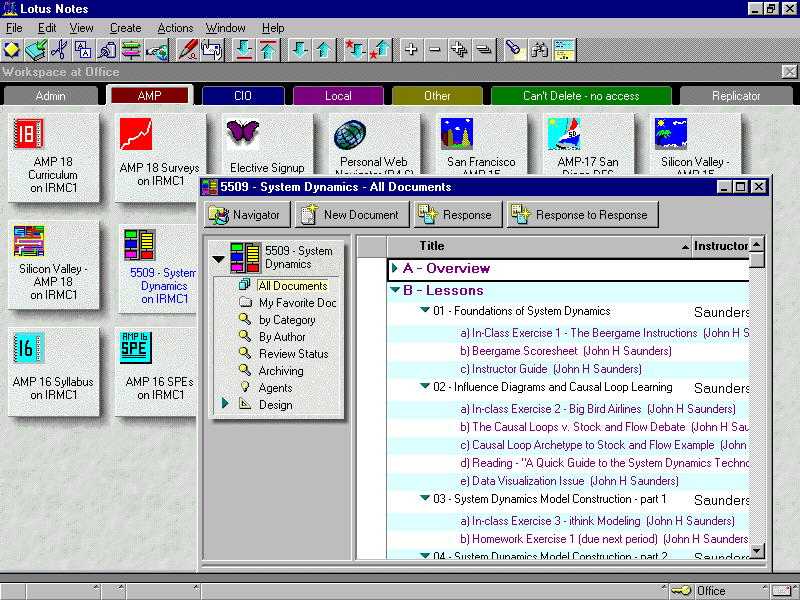Click the New Document button
The height and width of the screenshot is (600, 800).
(351, 214)
